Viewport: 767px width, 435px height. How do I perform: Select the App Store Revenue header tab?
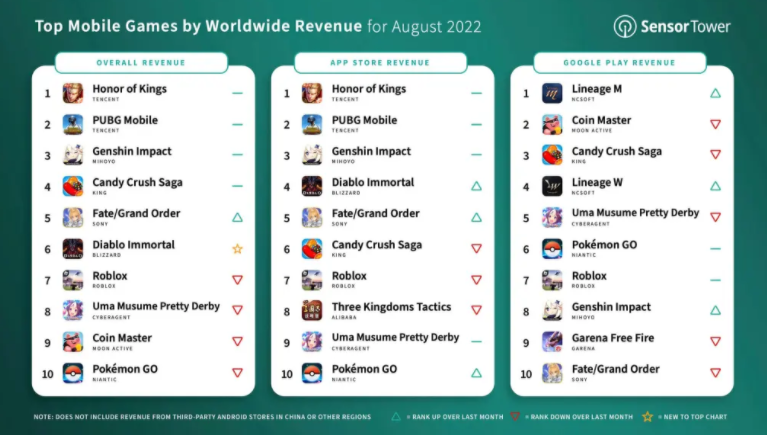click(x=381, y=63)
